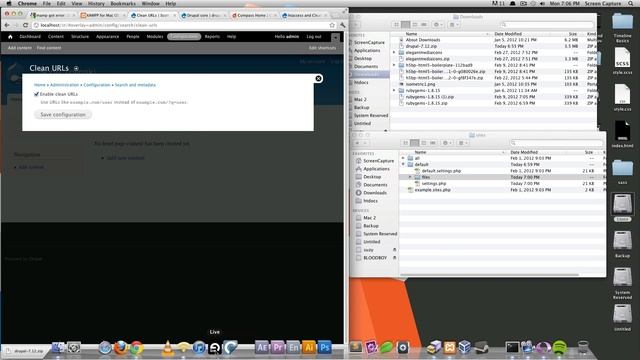
Task: Open the Structure admin menu item
Action: [x=80, y=37]
